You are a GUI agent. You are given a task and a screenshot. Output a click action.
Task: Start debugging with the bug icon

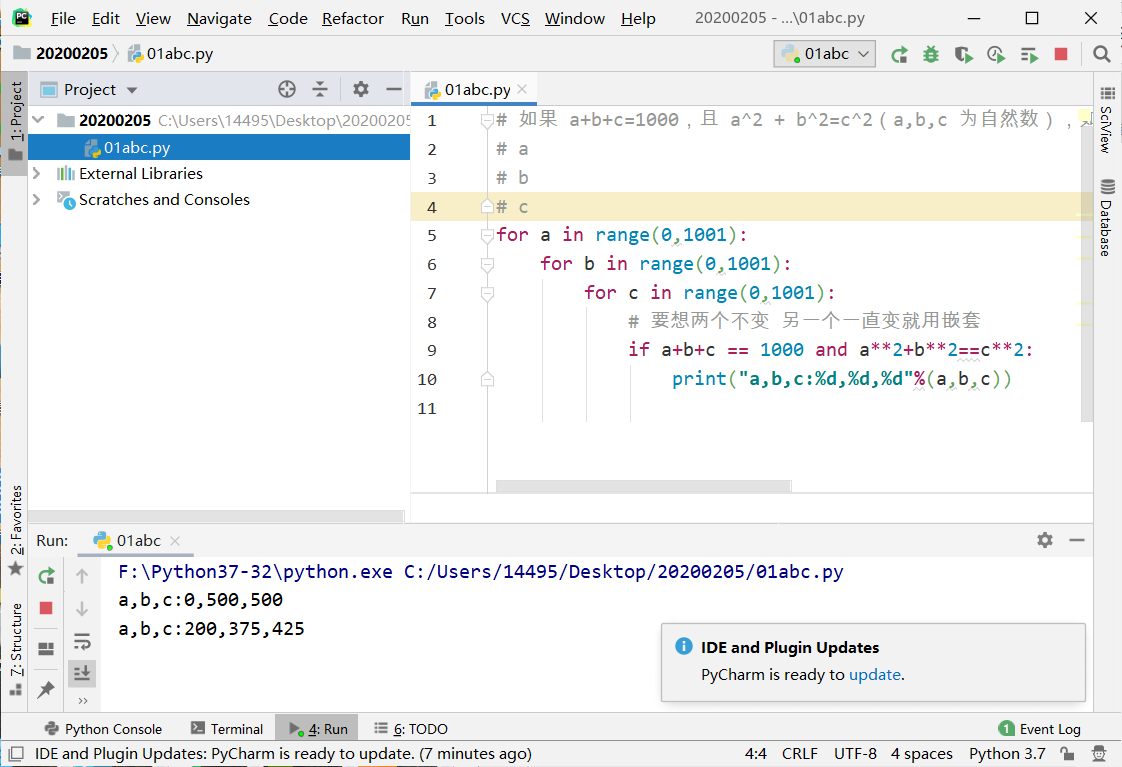click(931, 54)
